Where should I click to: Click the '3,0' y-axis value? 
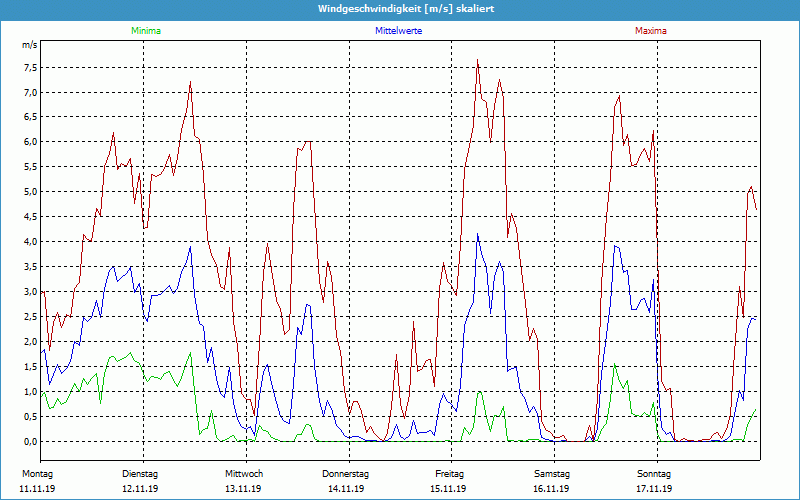click(x=30, y=292)
